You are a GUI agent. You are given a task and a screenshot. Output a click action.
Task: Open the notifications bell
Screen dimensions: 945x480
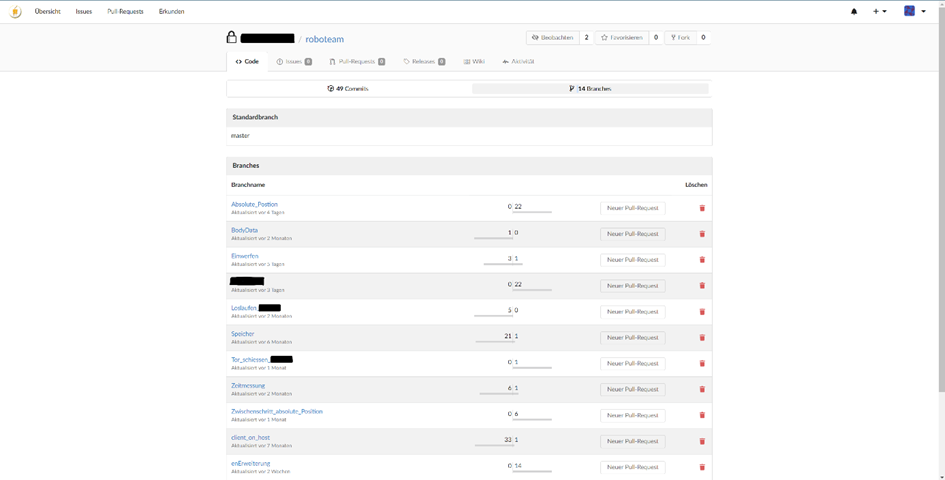(x=854, y=11)
